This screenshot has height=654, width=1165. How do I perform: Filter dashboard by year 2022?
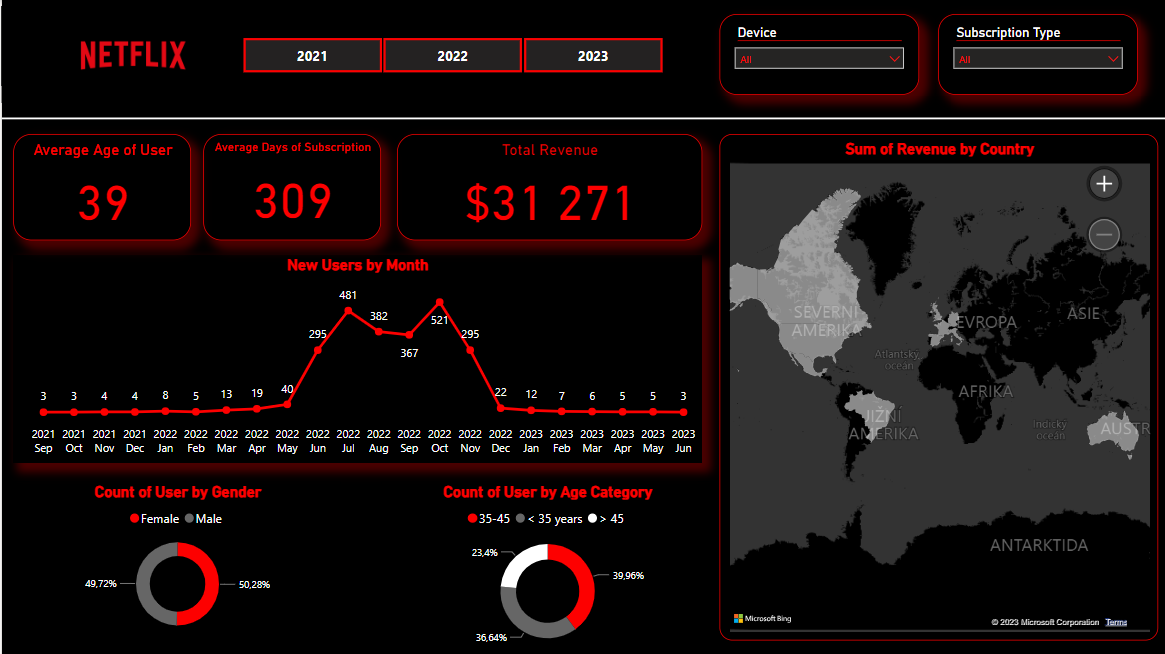(452, 56)
